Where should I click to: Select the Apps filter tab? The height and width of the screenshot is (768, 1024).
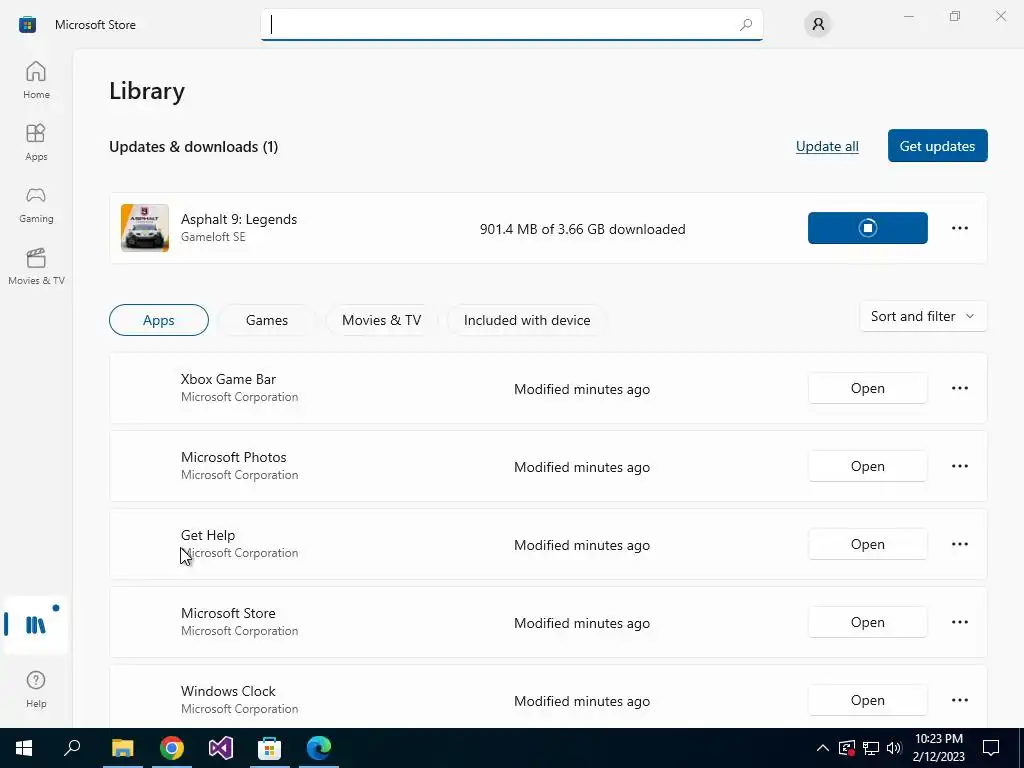pyautogui.click(x=159, y=320)
